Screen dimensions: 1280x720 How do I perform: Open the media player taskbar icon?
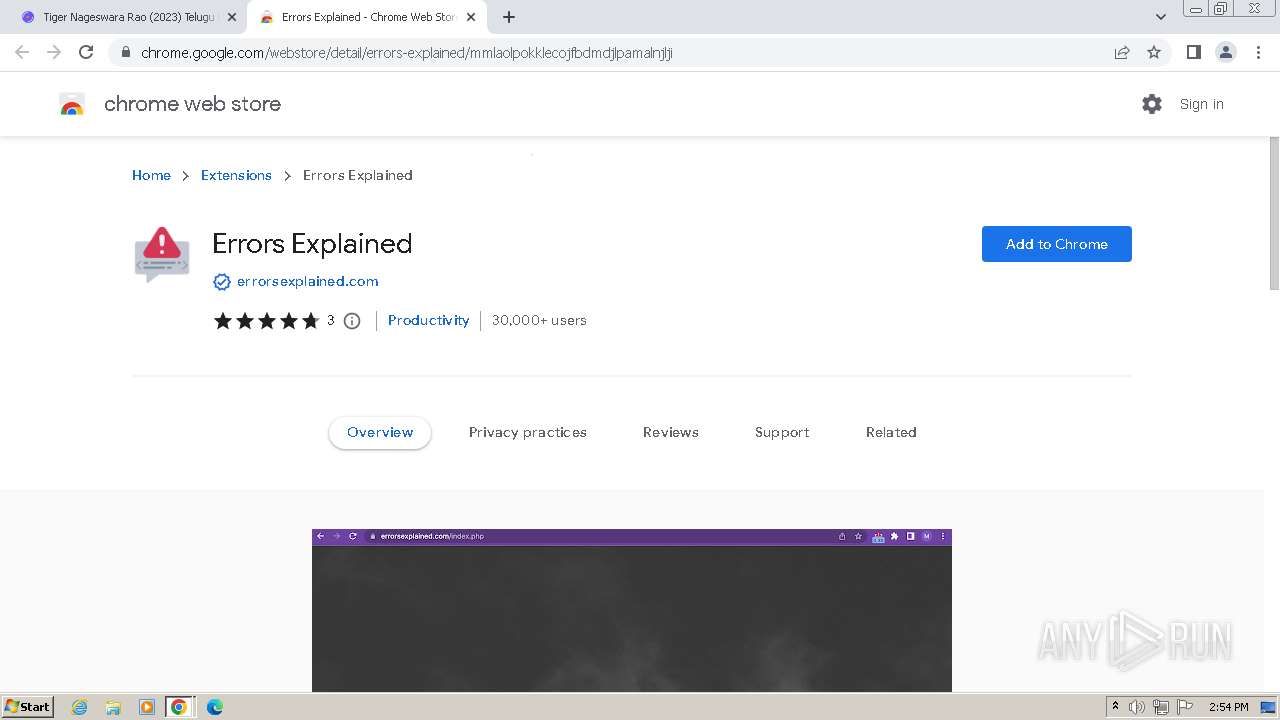pos(147,707)
